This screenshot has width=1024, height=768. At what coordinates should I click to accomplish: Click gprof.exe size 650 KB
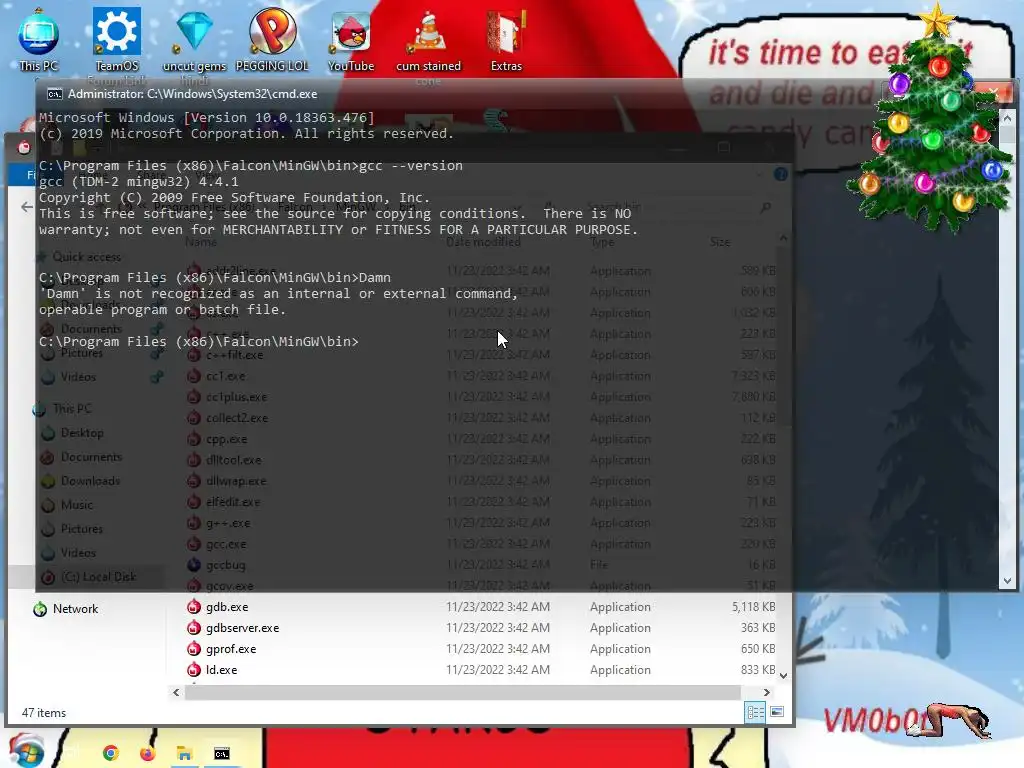click(x=758, y=648)
